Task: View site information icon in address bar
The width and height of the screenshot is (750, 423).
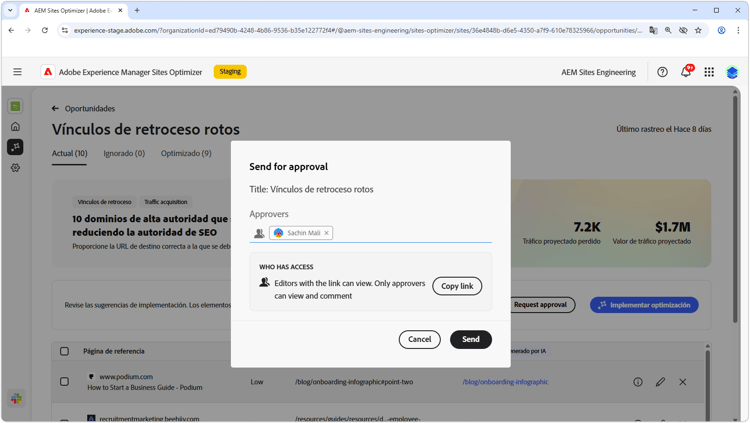Action: pyautogui.click(x=65, y=30)
